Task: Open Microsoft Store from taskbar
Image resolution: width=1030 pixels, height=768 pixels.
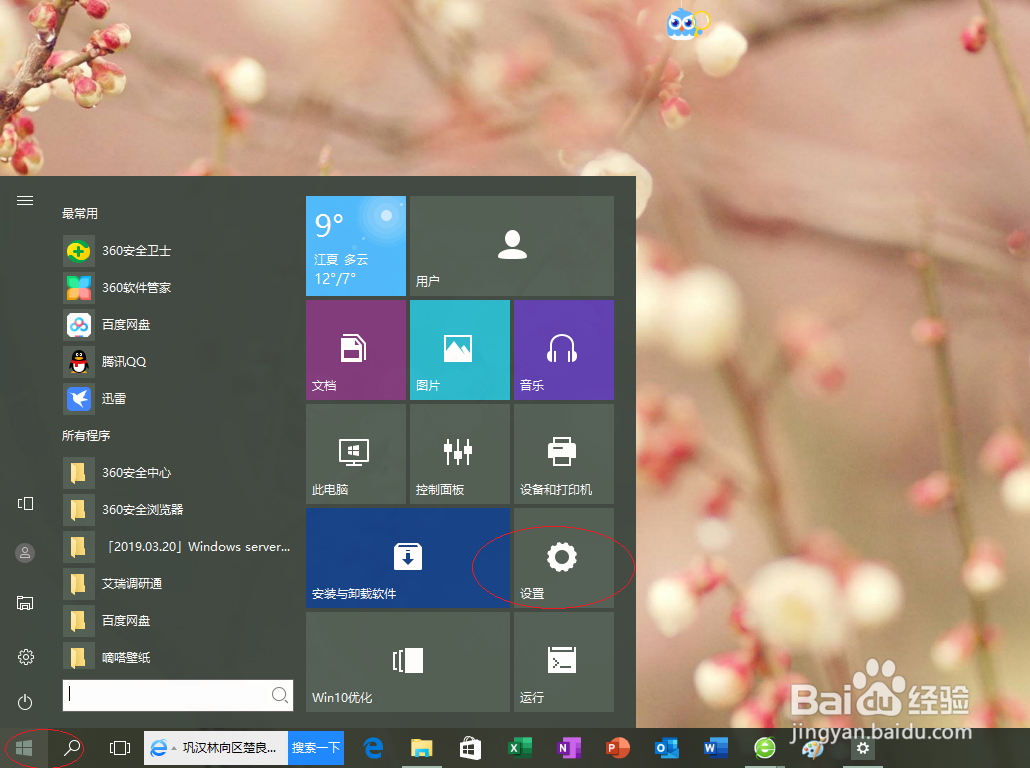Action: [x=470, y=748]
